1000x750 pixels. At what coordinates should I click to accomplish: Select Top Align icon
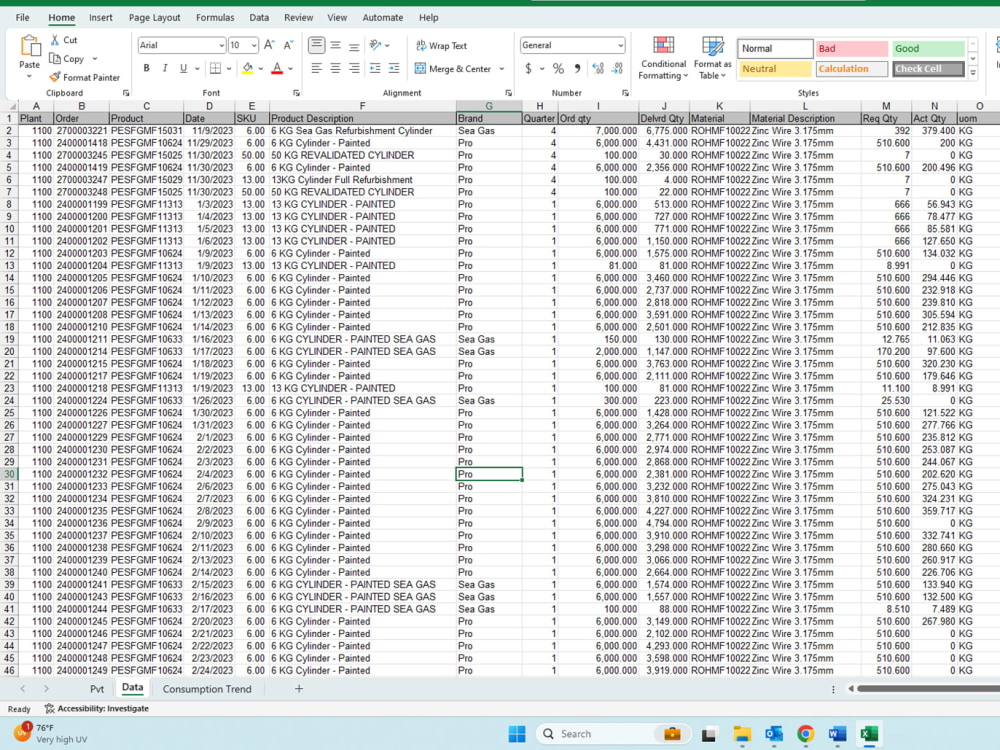point(316,45)
